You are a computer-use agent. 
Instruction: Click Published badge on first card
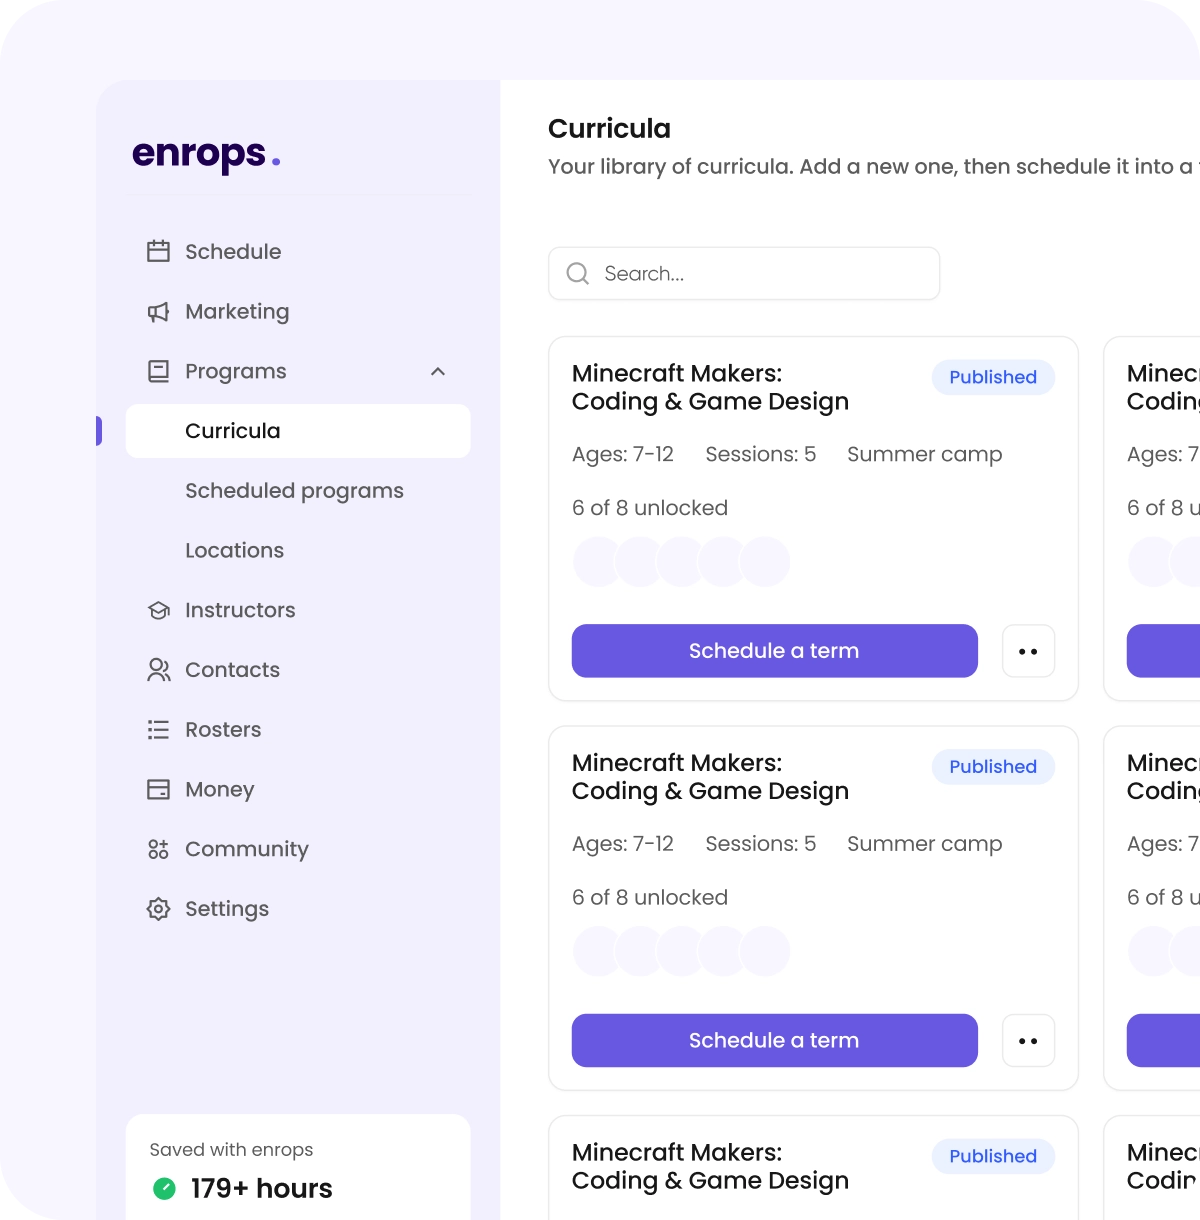pyautogui.click(x=993, y=377)
